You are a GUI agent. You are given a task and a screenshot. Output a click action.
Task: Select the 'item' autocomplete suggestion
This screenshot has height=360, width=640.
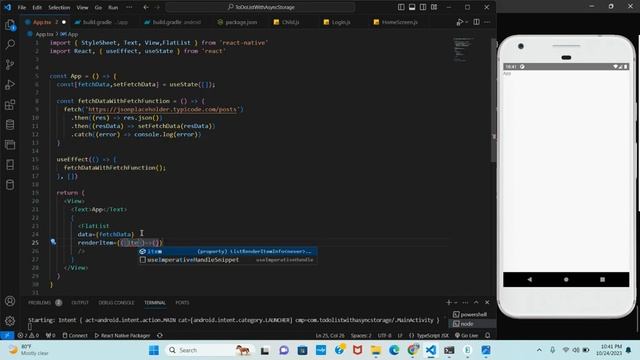228,251
